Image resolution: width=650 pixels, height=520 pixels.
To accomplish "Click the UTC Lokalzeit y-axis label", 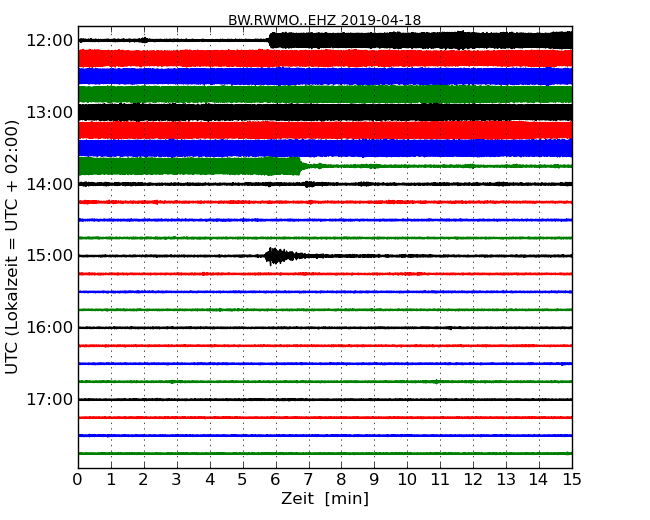I will [x=12, y=247].
